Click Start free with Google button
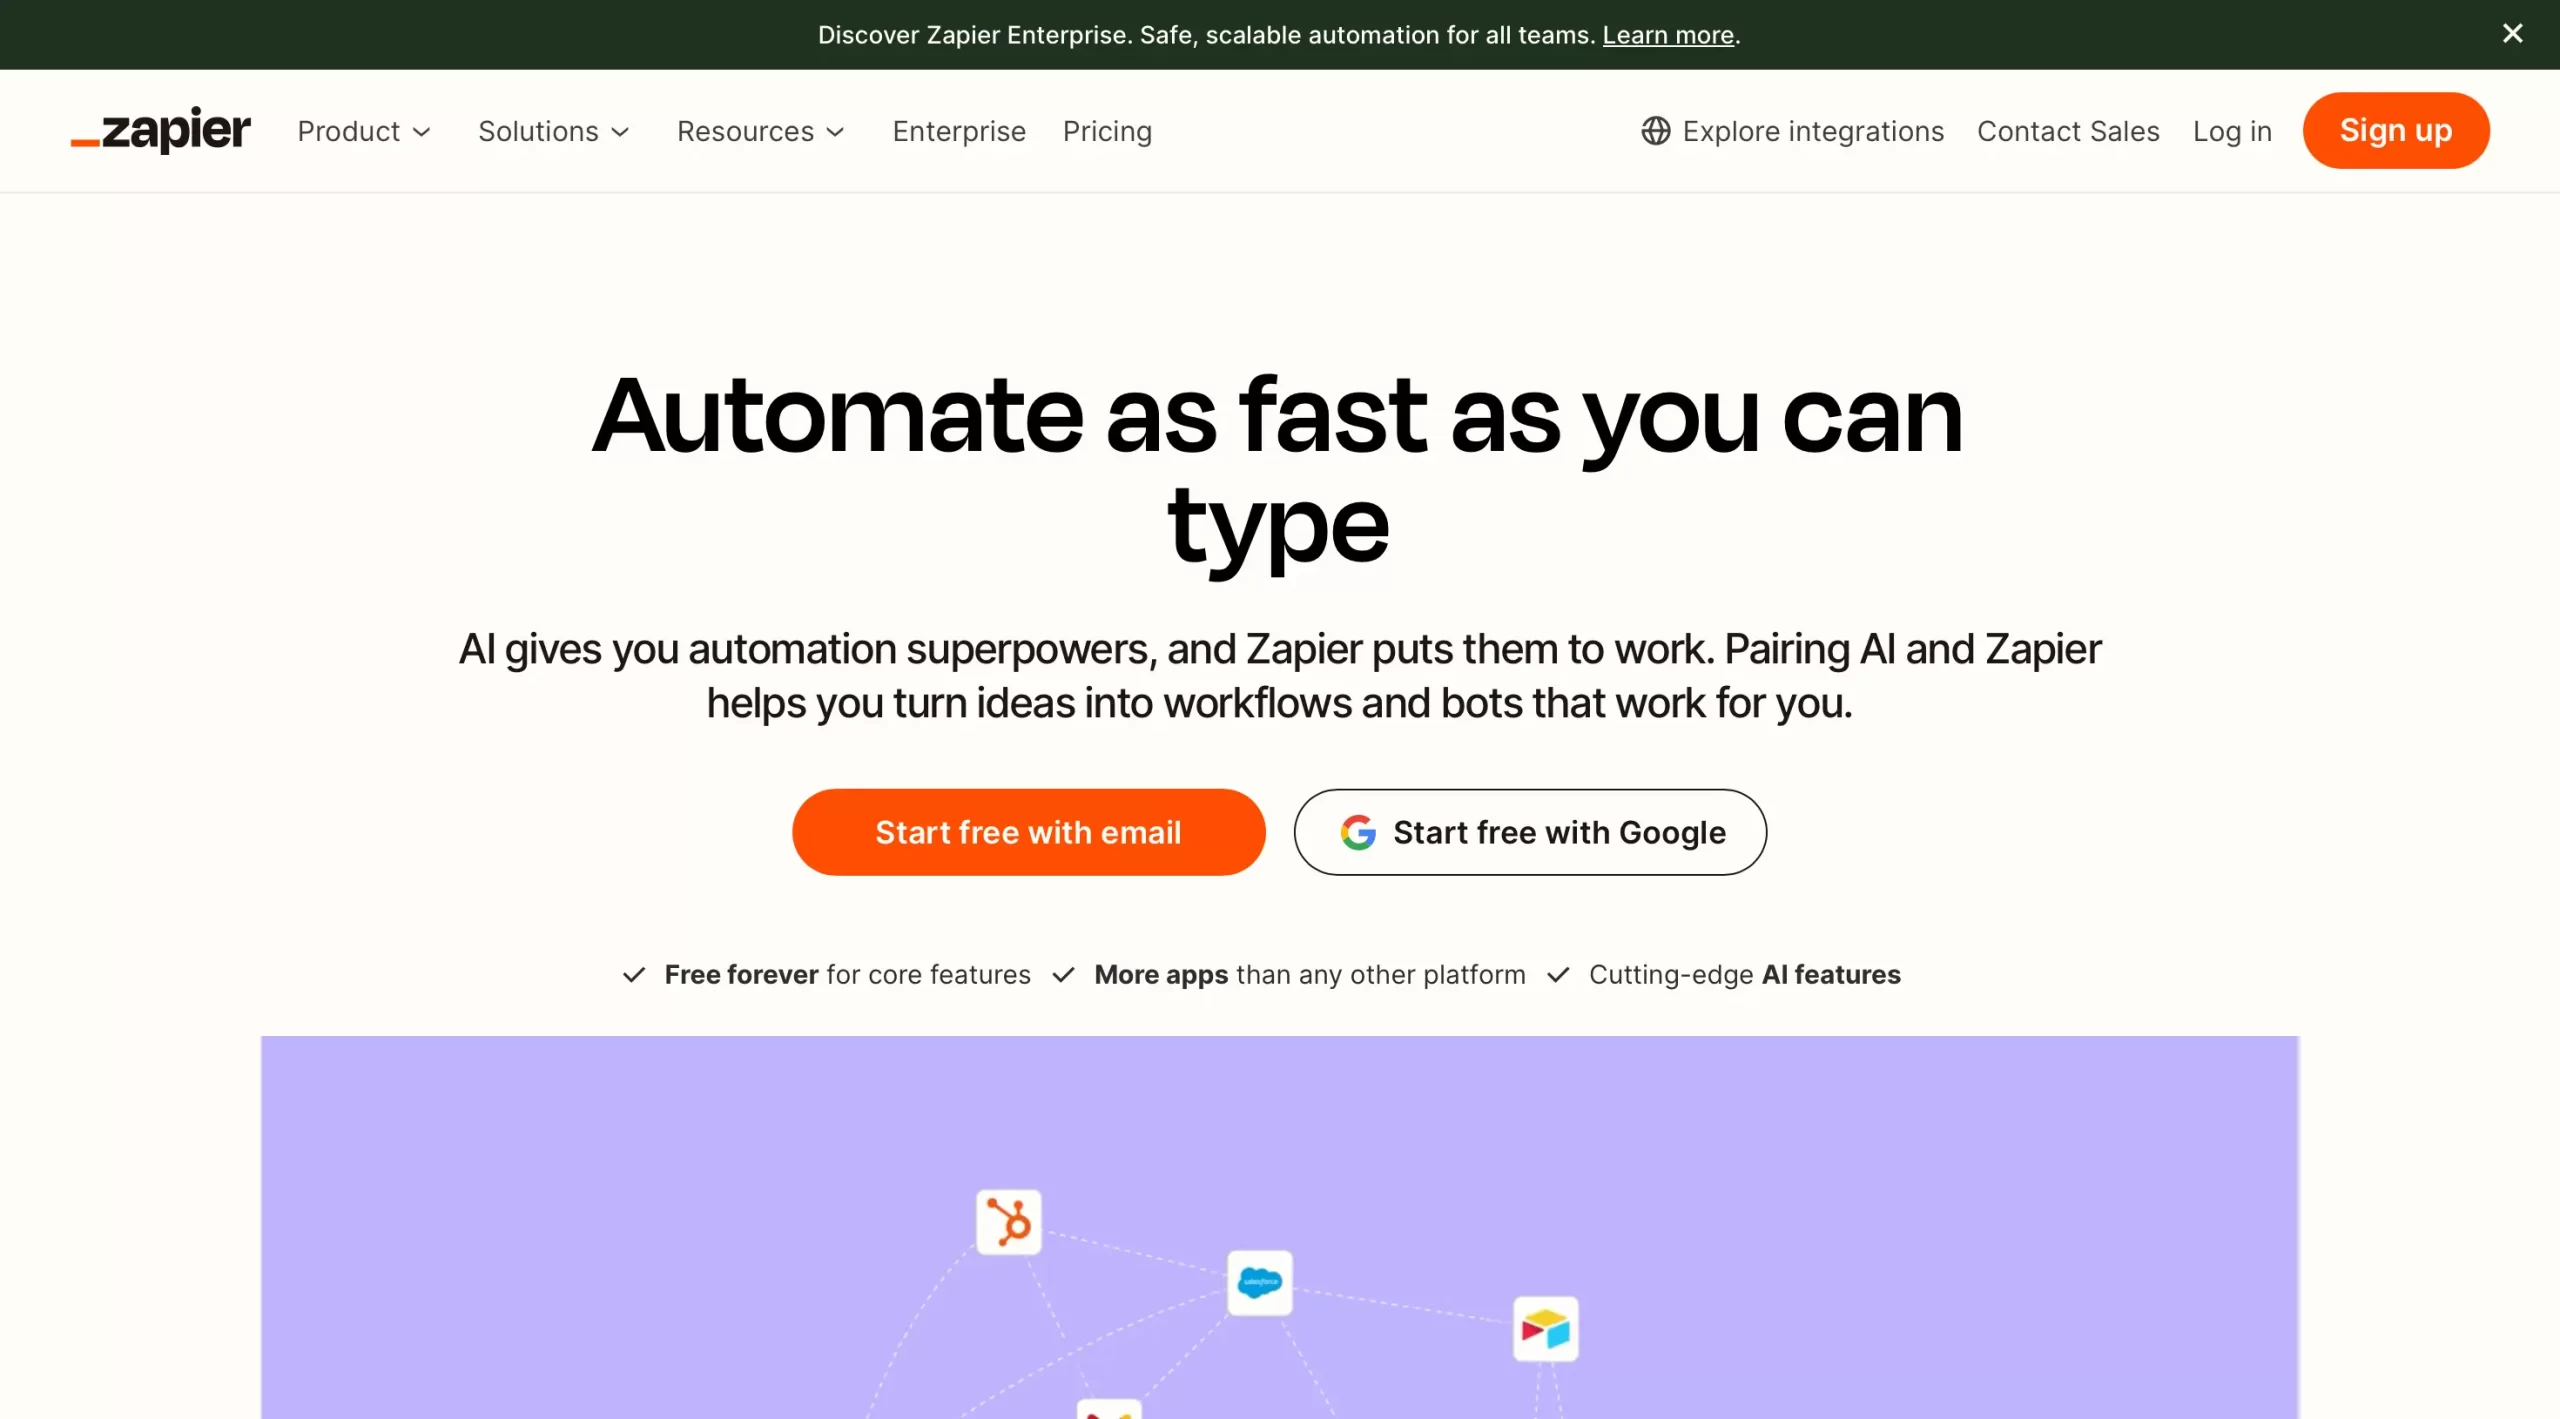The width and height of the screenshot is (2560, 1419). click(x=1529, y=832)
